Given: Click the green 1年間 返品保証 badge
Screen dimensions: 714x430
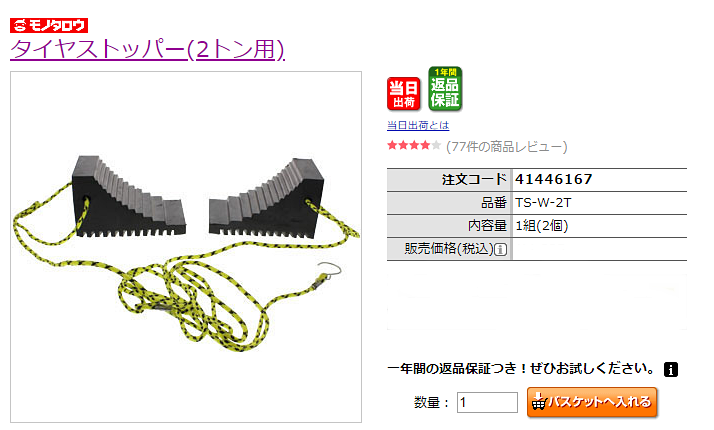Looking at the screenshot, I should (445, 88).
